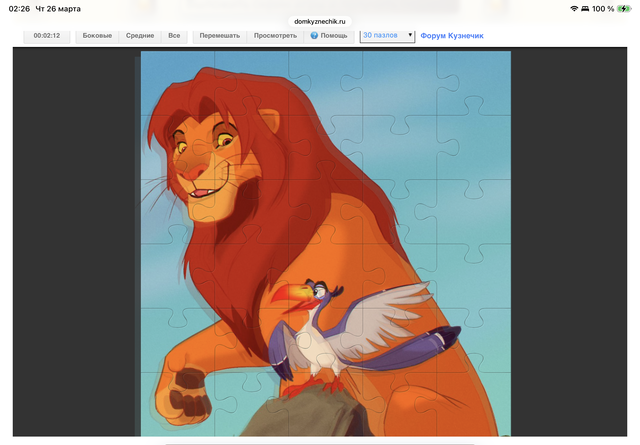
Task: Tap the battery icon in status bar
Action: click(624, 8)
